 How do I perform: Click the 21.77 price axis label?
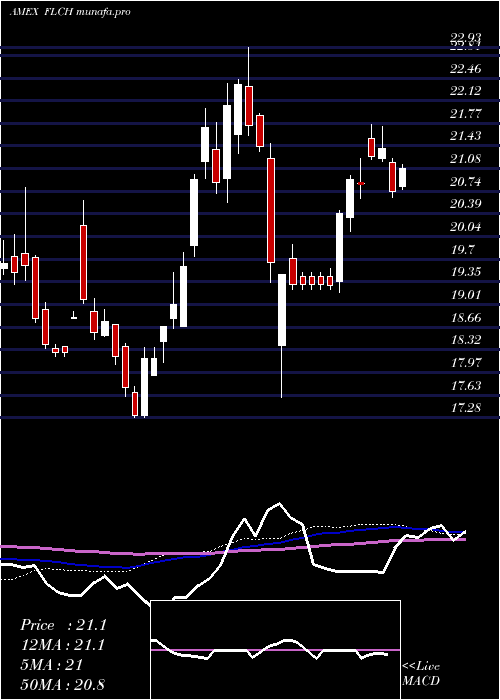[466, 114]
